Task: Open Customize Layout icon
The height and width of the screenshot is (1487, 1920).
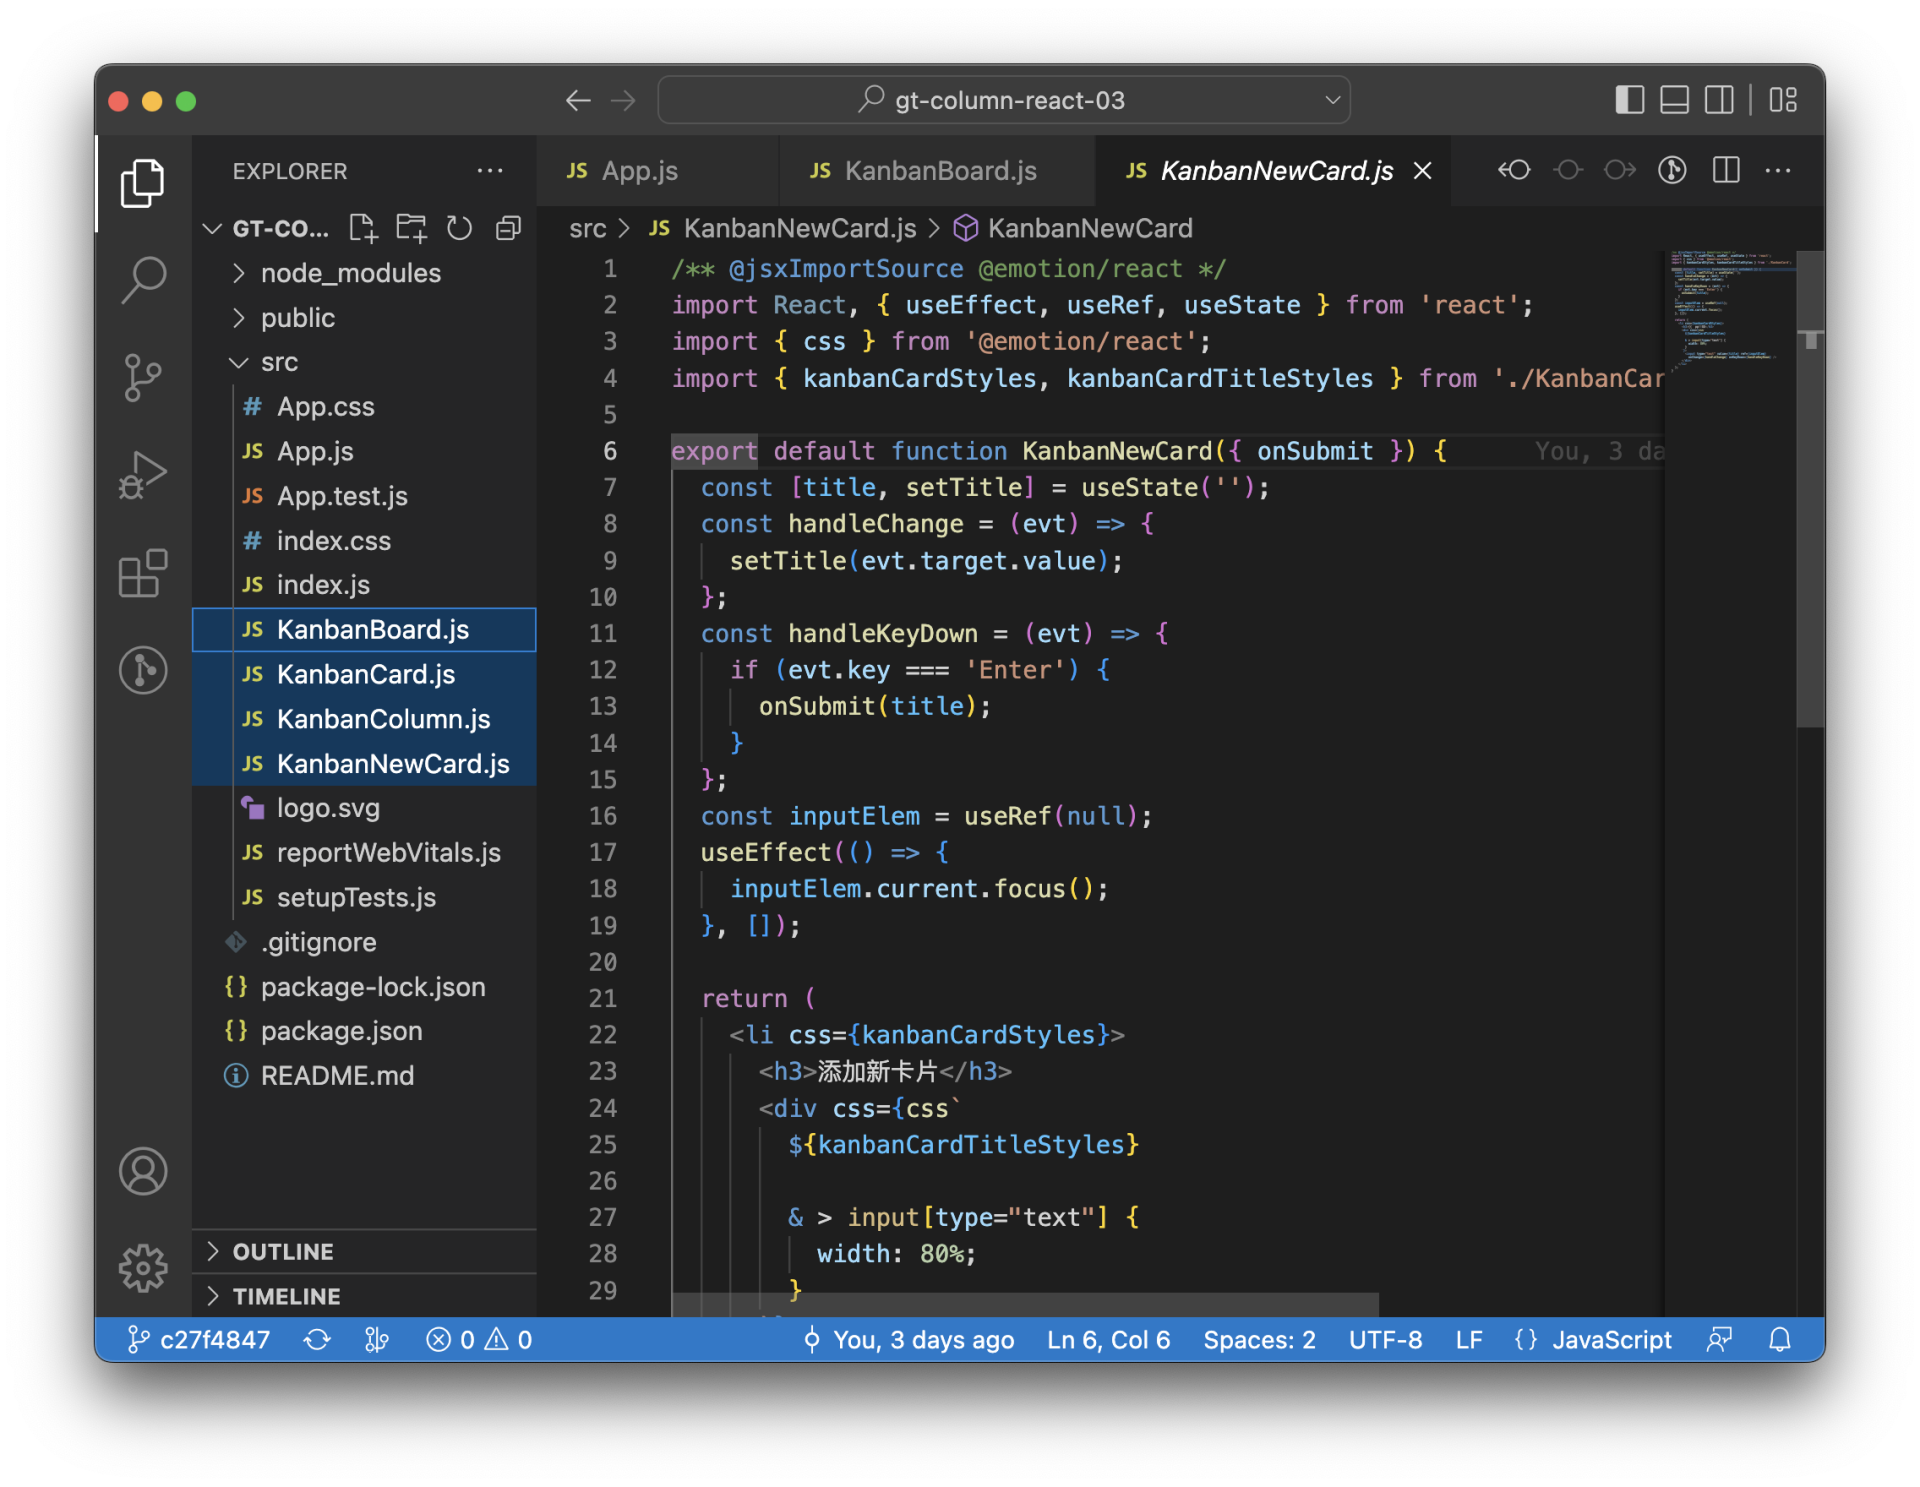Action: (x=1783, y=100)
